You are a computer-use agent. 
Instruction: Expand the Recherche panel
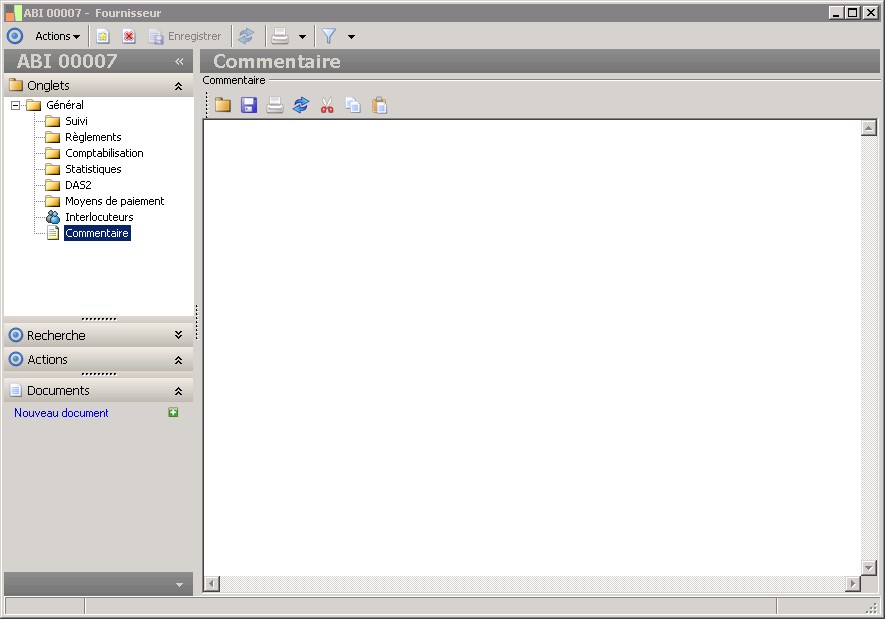click(178, 335)
